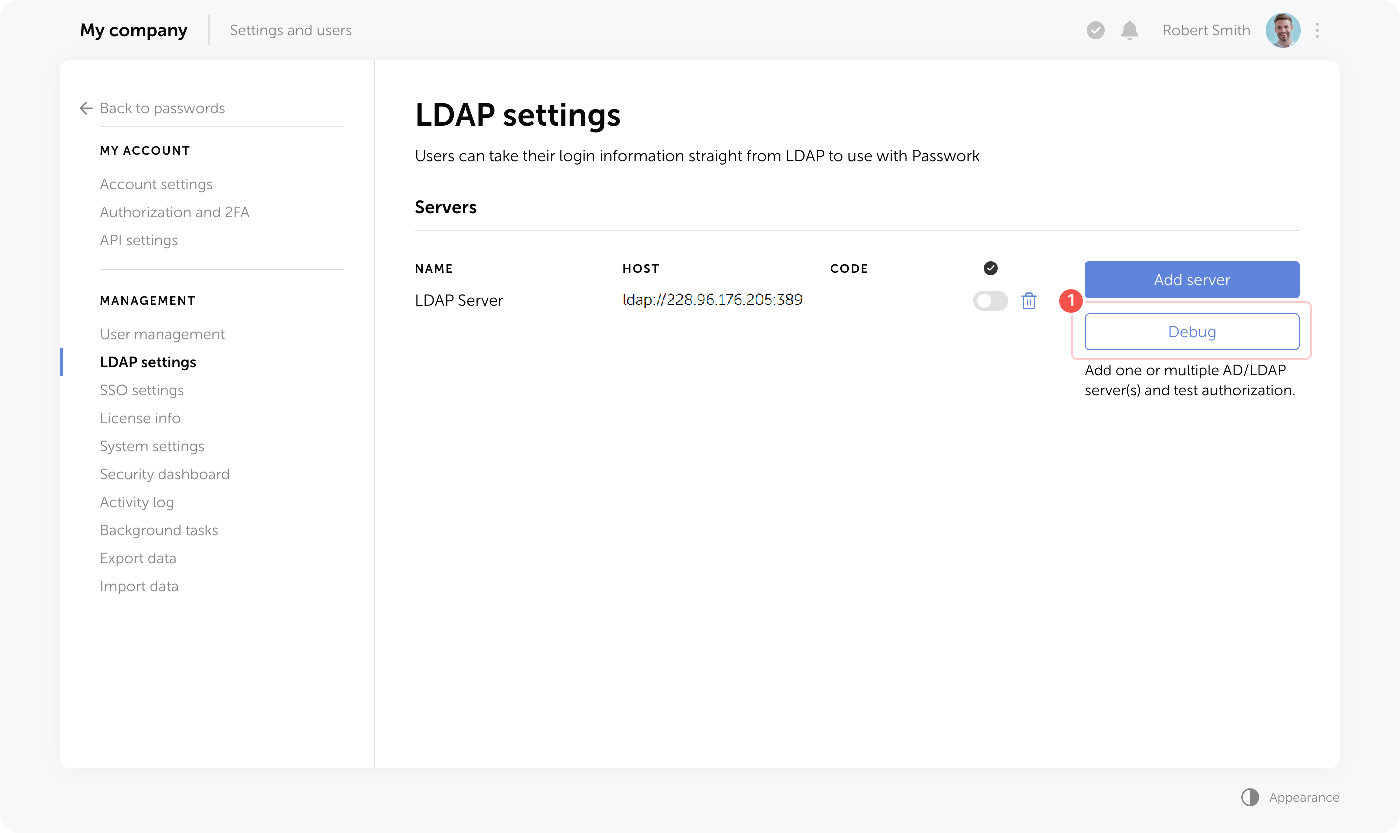The image size is (1400, 833).
Task: Click the LDAP server host address
Action: point(712,299)
